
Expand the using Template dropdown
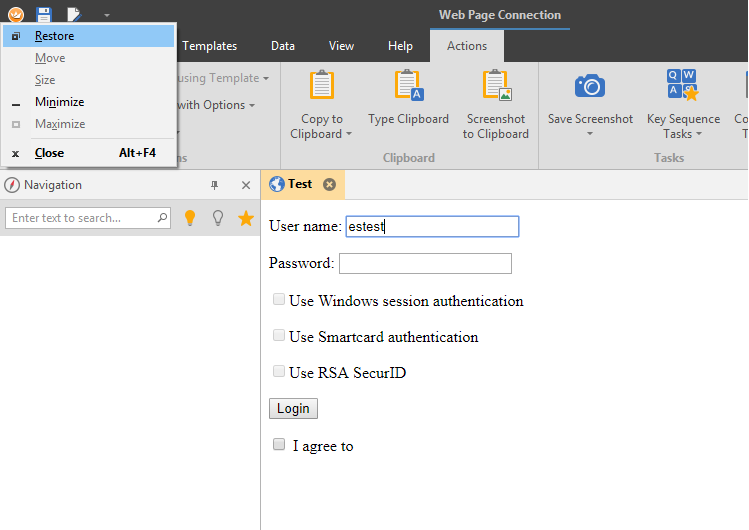(220, 78)
